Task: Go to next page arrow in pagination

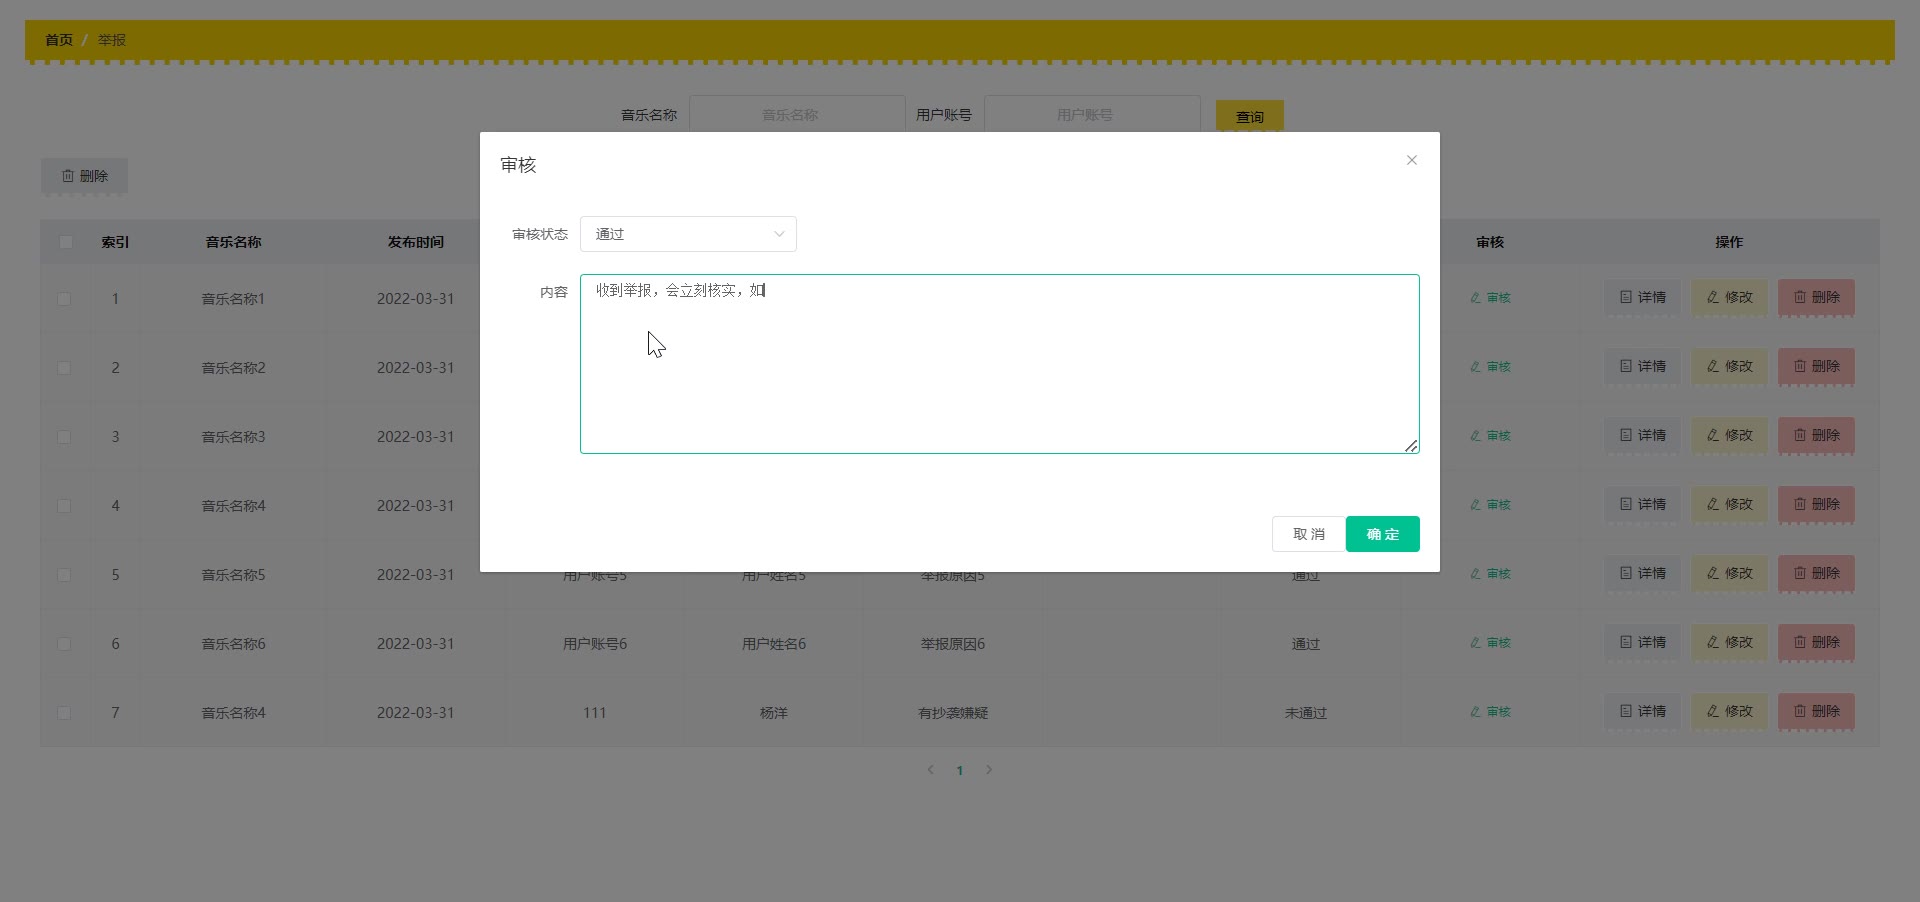Action: [989, 770]
